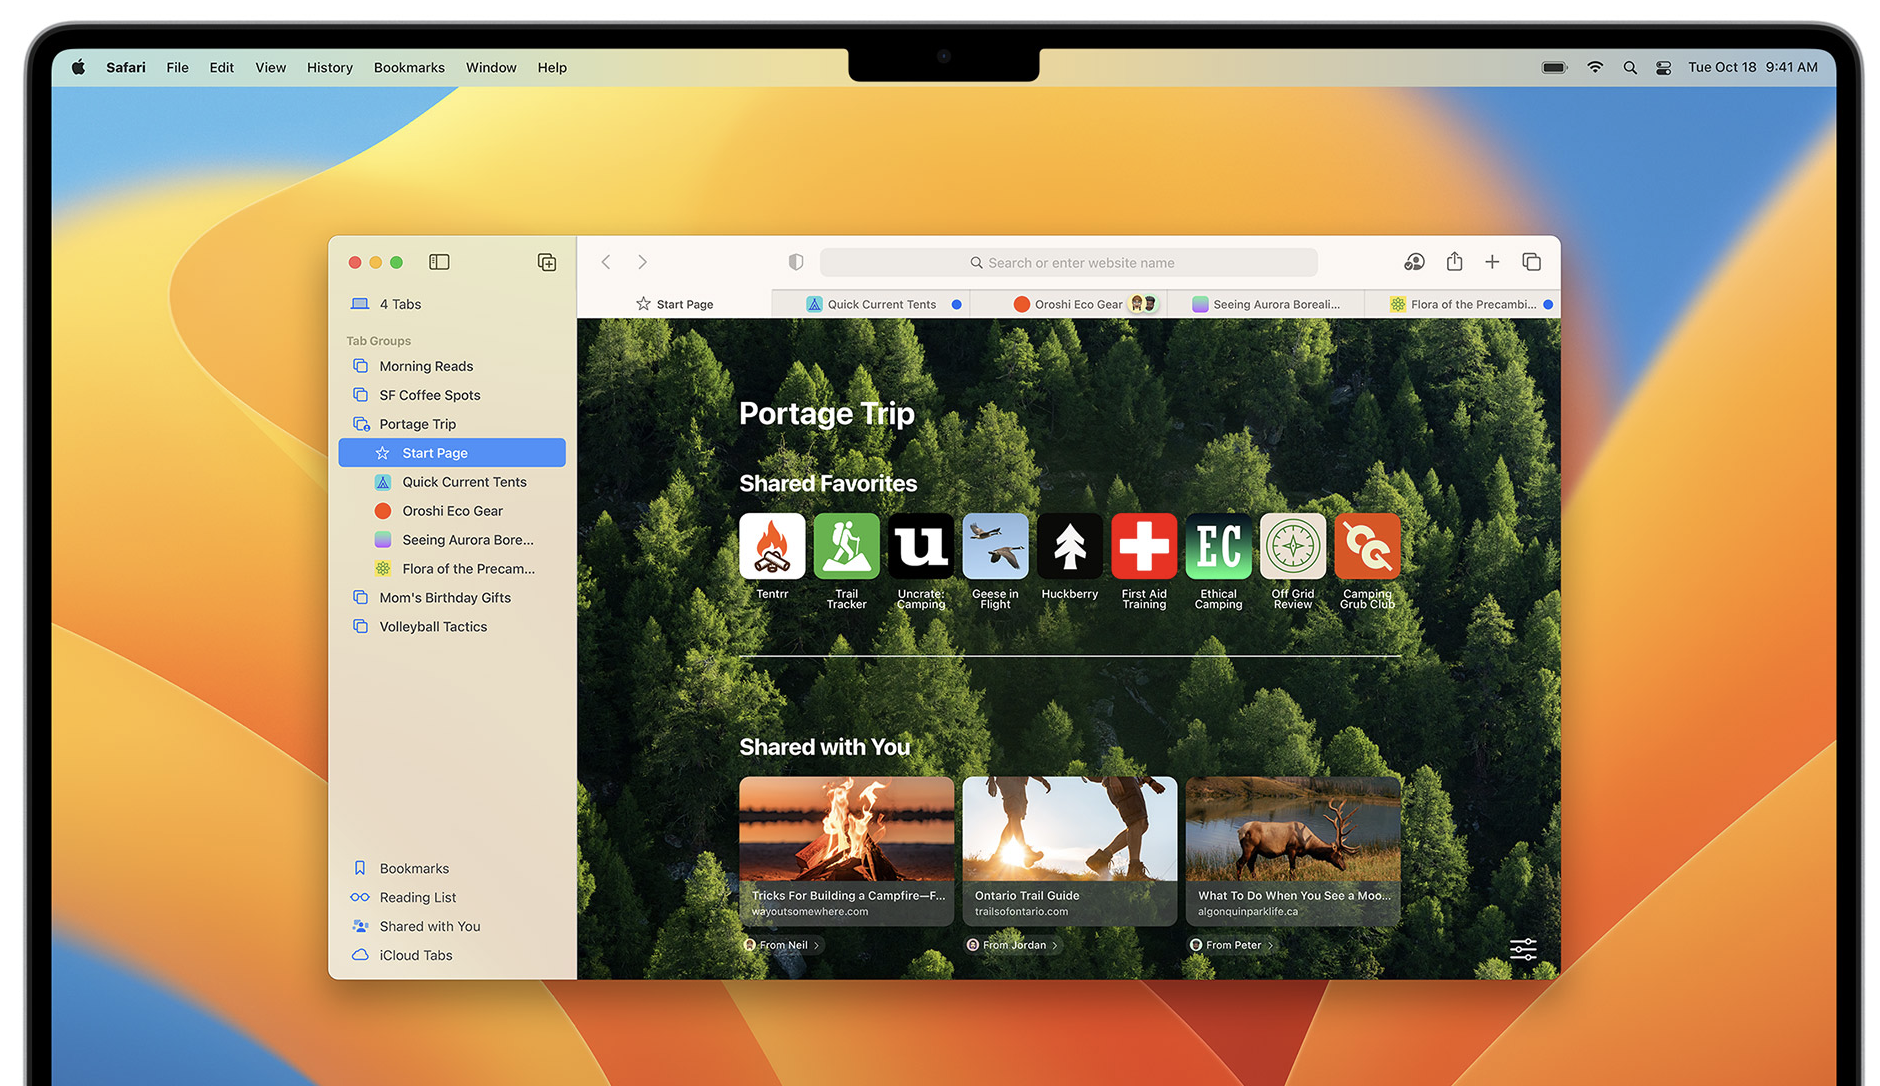Open Shared with You in sidebar
Viewport: 1880px width, 1086px height.
[452, 926]
